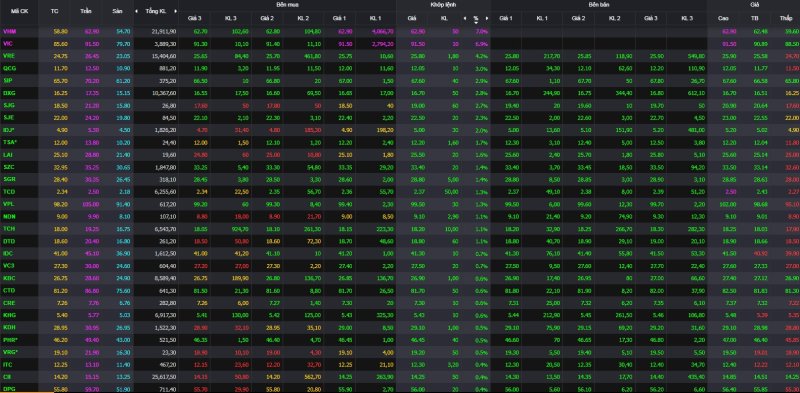
Task: Click the Cao price column header
Action: click(x=722, y=18)
